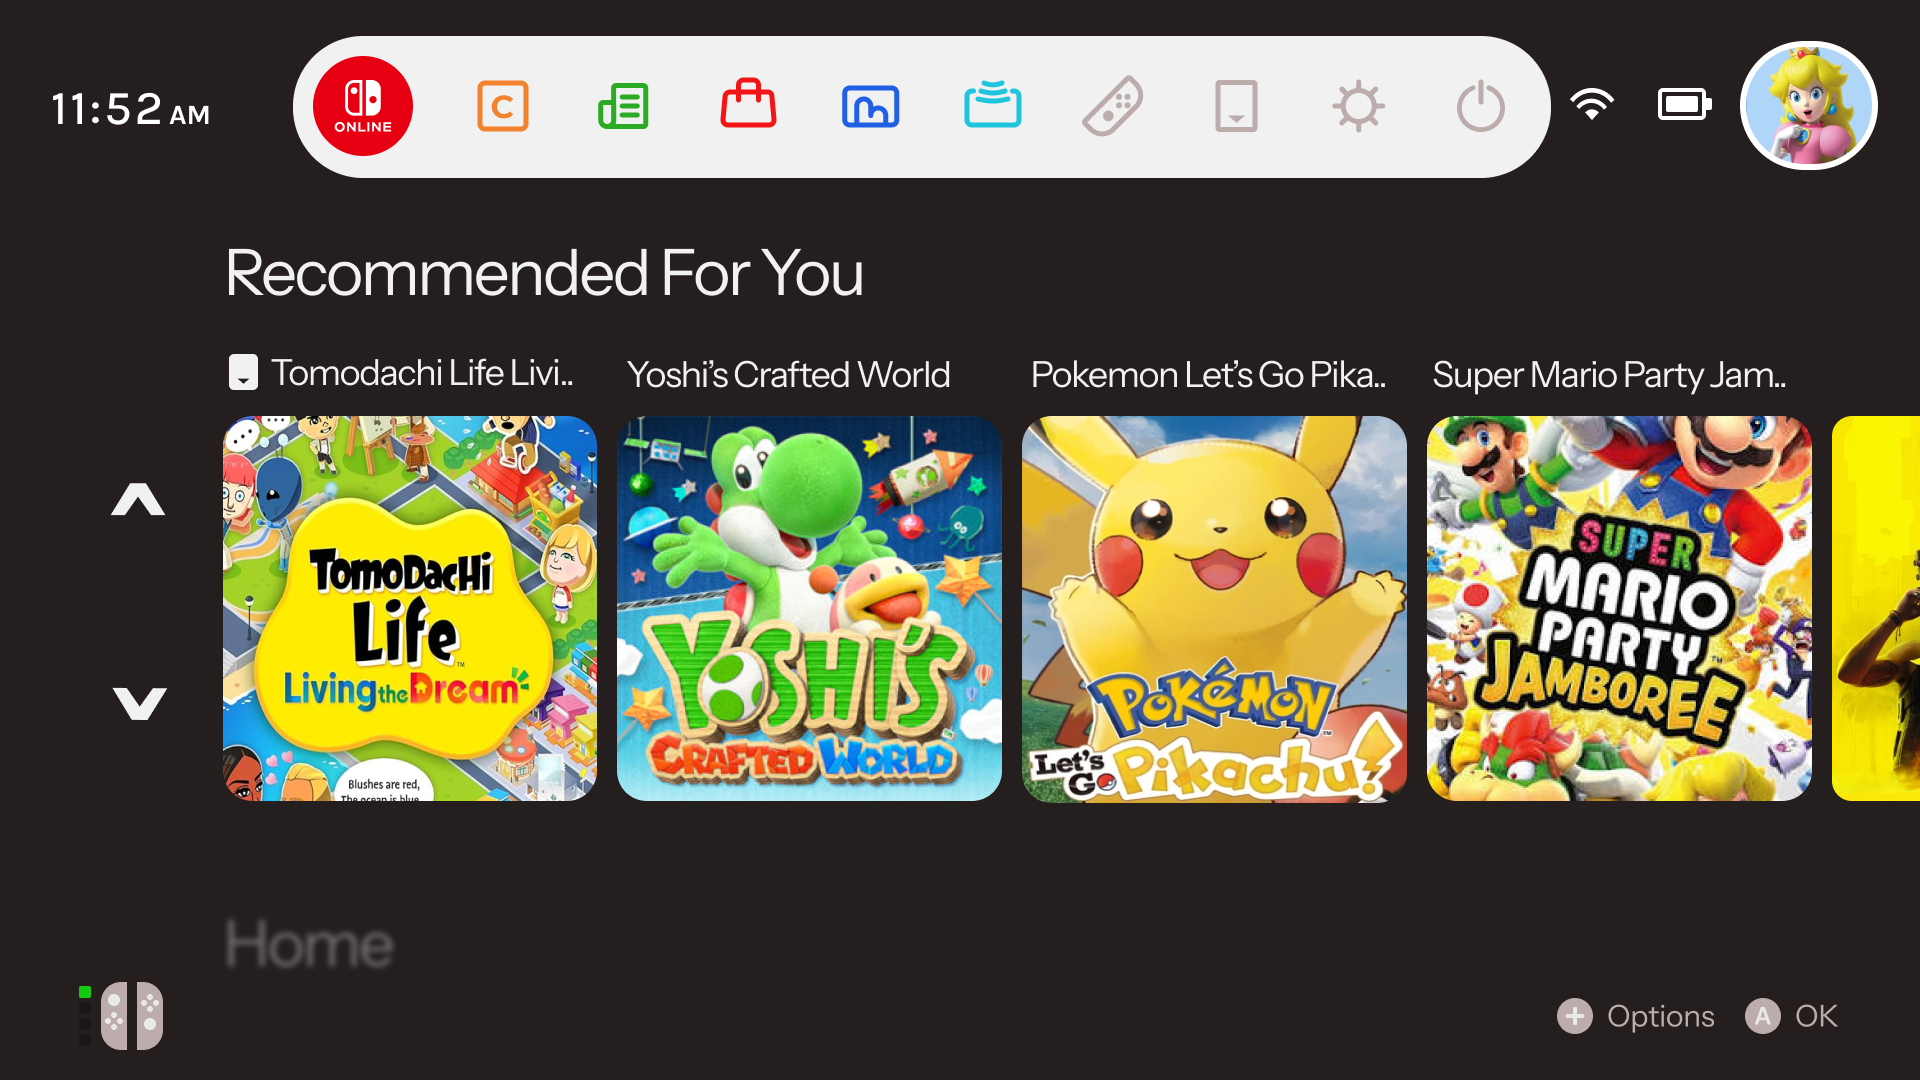This screenshot has height=1080, width=1920.
Task: Open the Controllers icon
Action: pyautogui.click(x=1114, y=106)
